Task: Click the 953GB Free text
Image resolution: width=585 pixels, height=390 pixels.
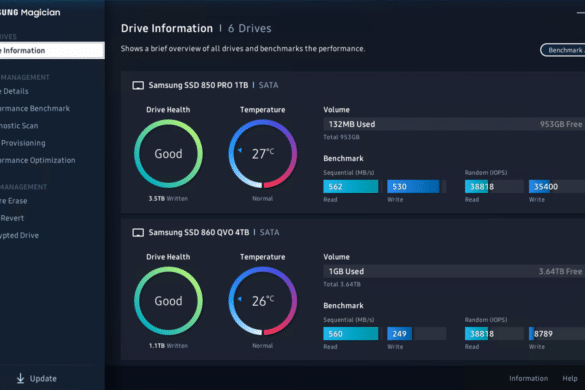Action: pos(561,124)
